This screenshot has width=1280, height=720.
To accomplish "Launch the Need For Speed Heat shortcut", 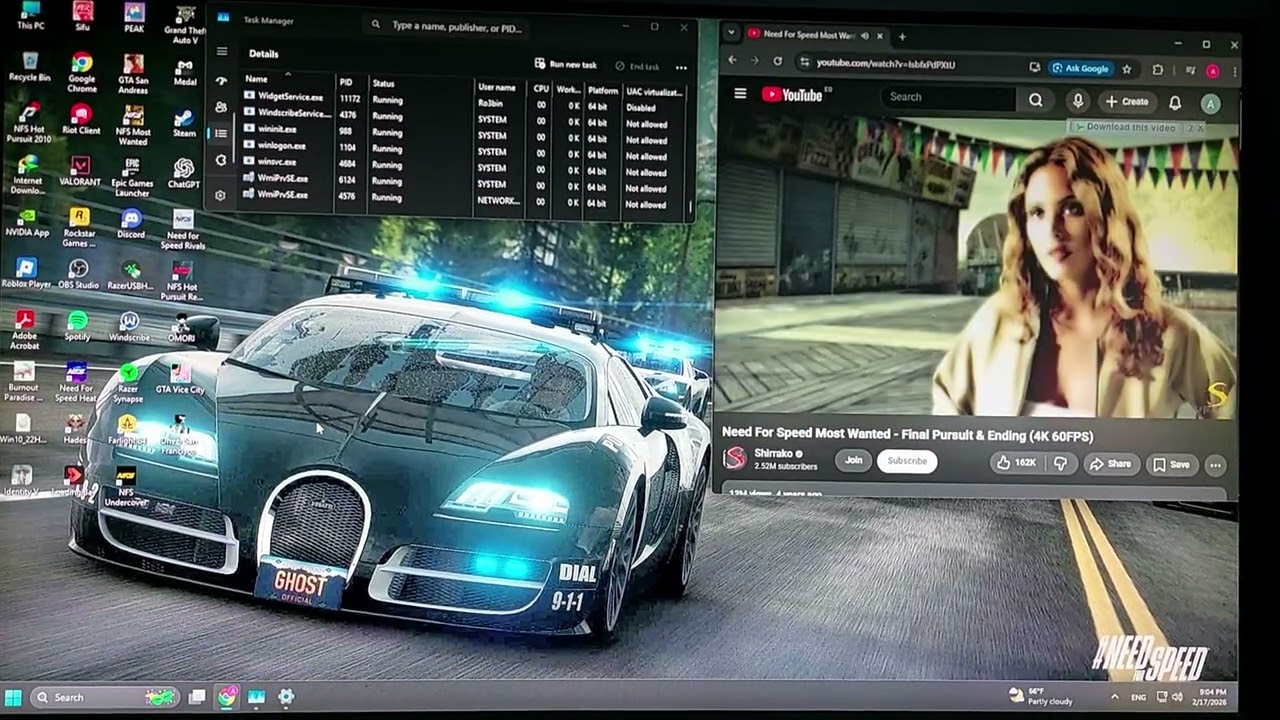I will (76, 381).
